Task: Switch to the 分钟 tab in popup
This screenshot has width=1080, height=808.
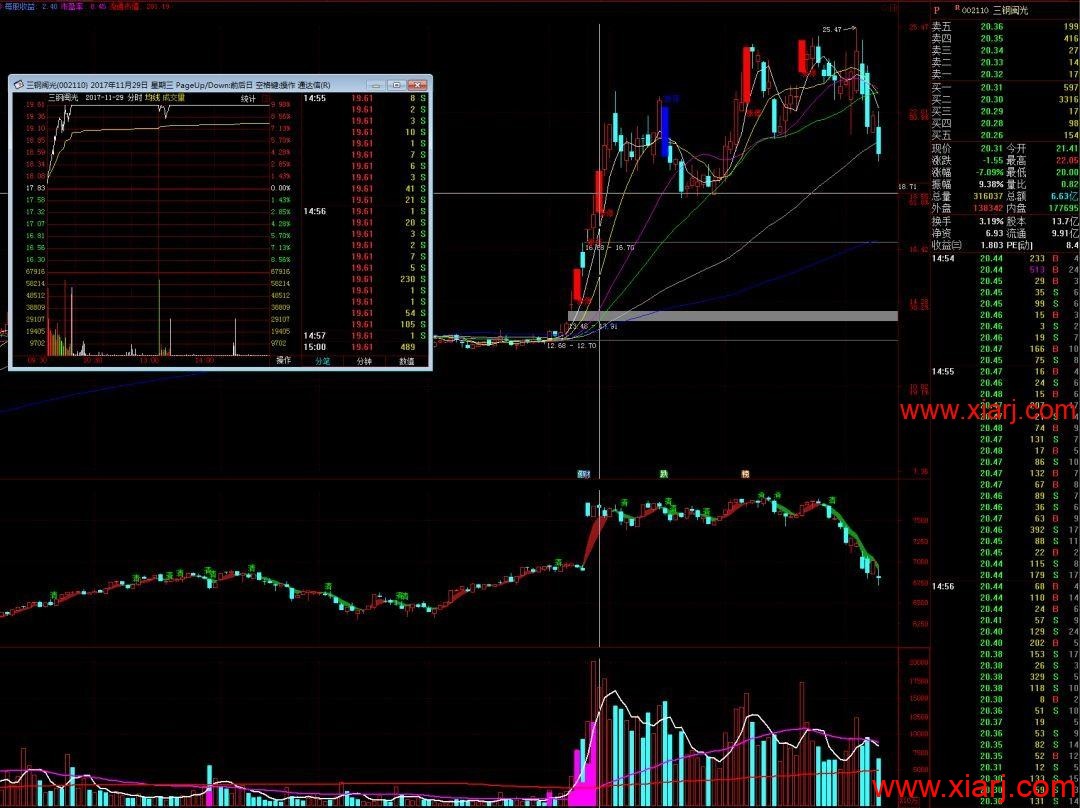Action: tap(364, 361)
